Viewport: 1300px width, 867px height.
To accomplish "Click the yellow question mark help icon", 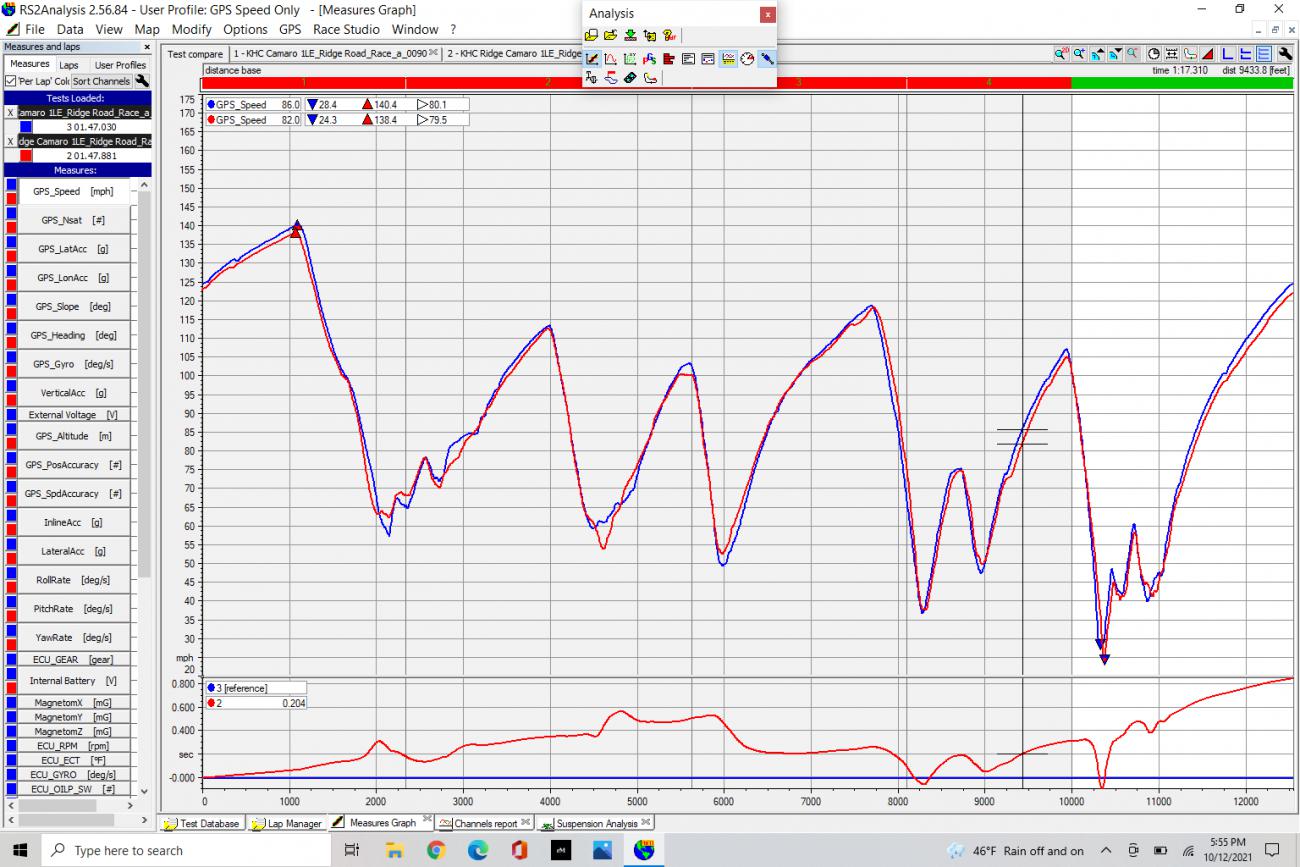I will [x=669, y=35].
